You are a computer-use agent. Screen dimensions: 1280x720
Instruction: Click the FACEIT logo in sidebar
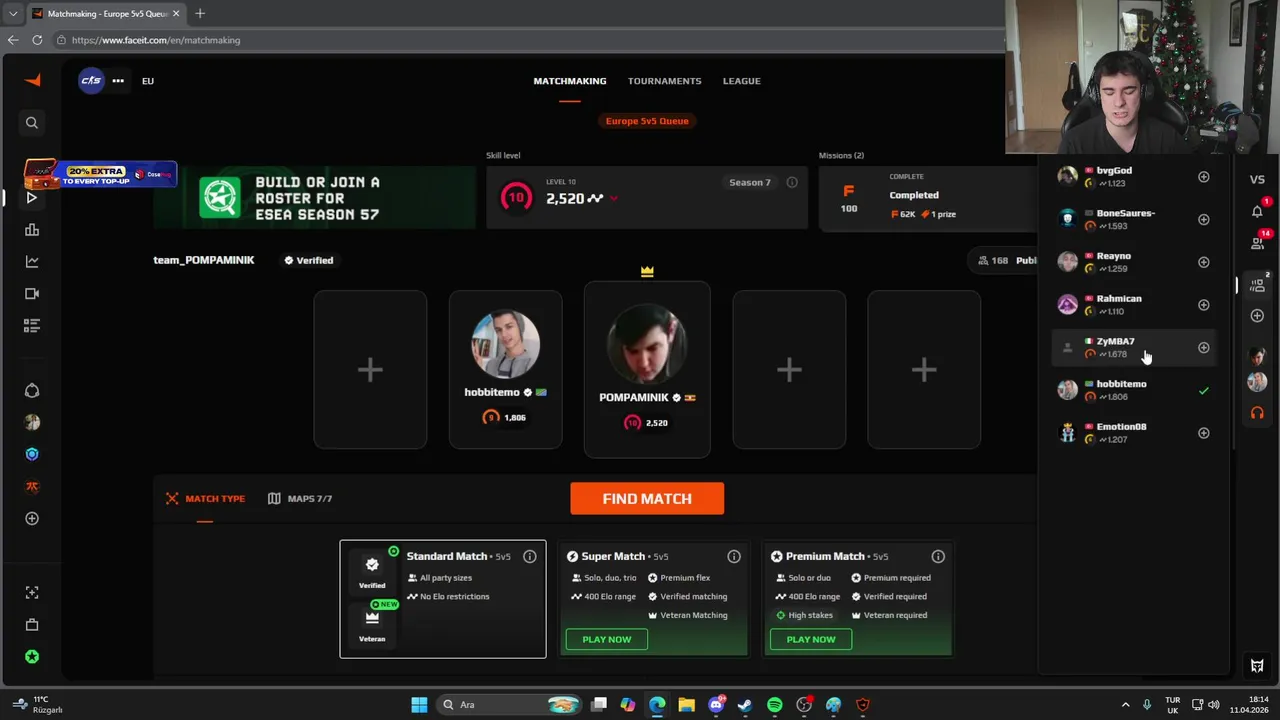pyautogui.click(x=32, y=81)
